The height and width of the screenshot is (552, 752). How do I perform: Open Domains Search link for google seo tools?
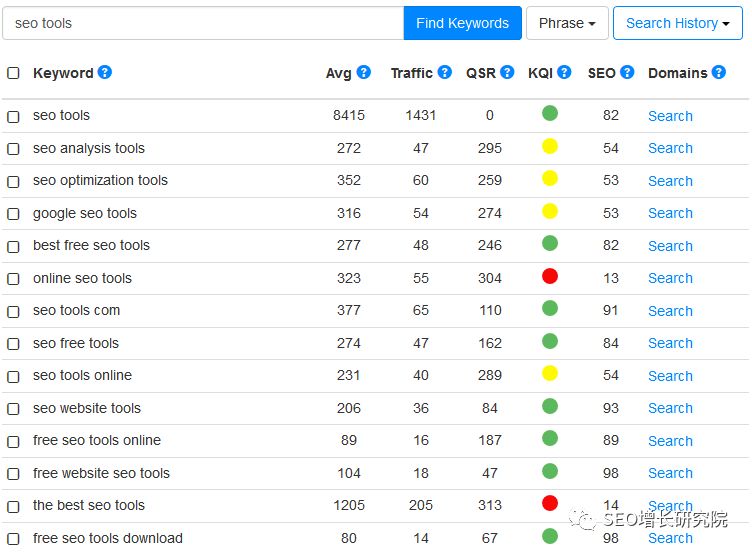[x=670, y=213]
